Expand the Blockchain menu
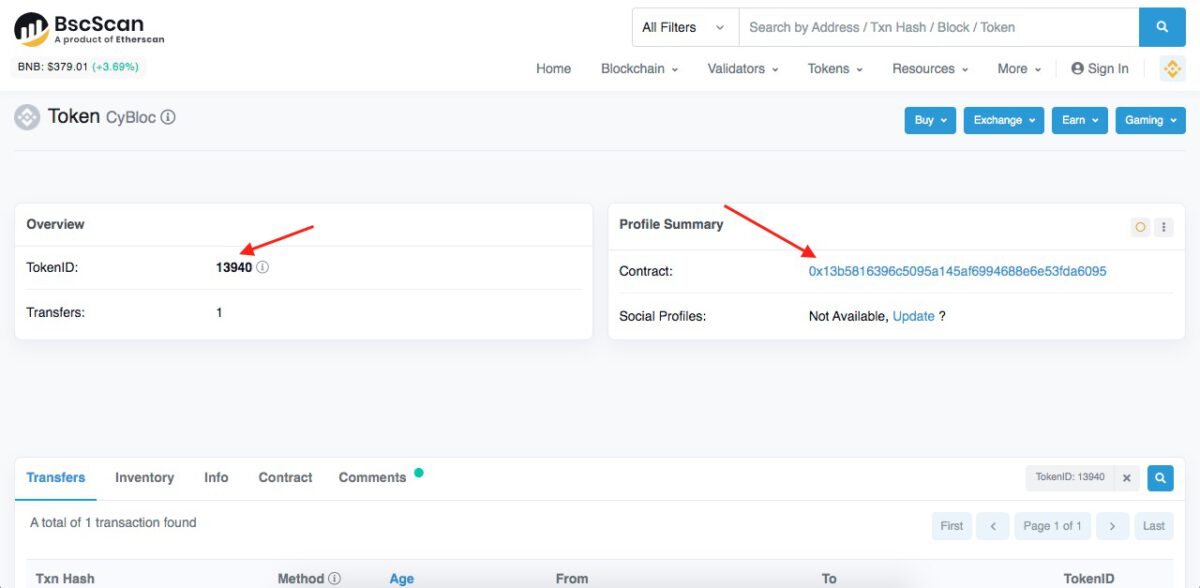This screenshot has height=588, width=1200. pyautogui.click(x=640, y=69)
